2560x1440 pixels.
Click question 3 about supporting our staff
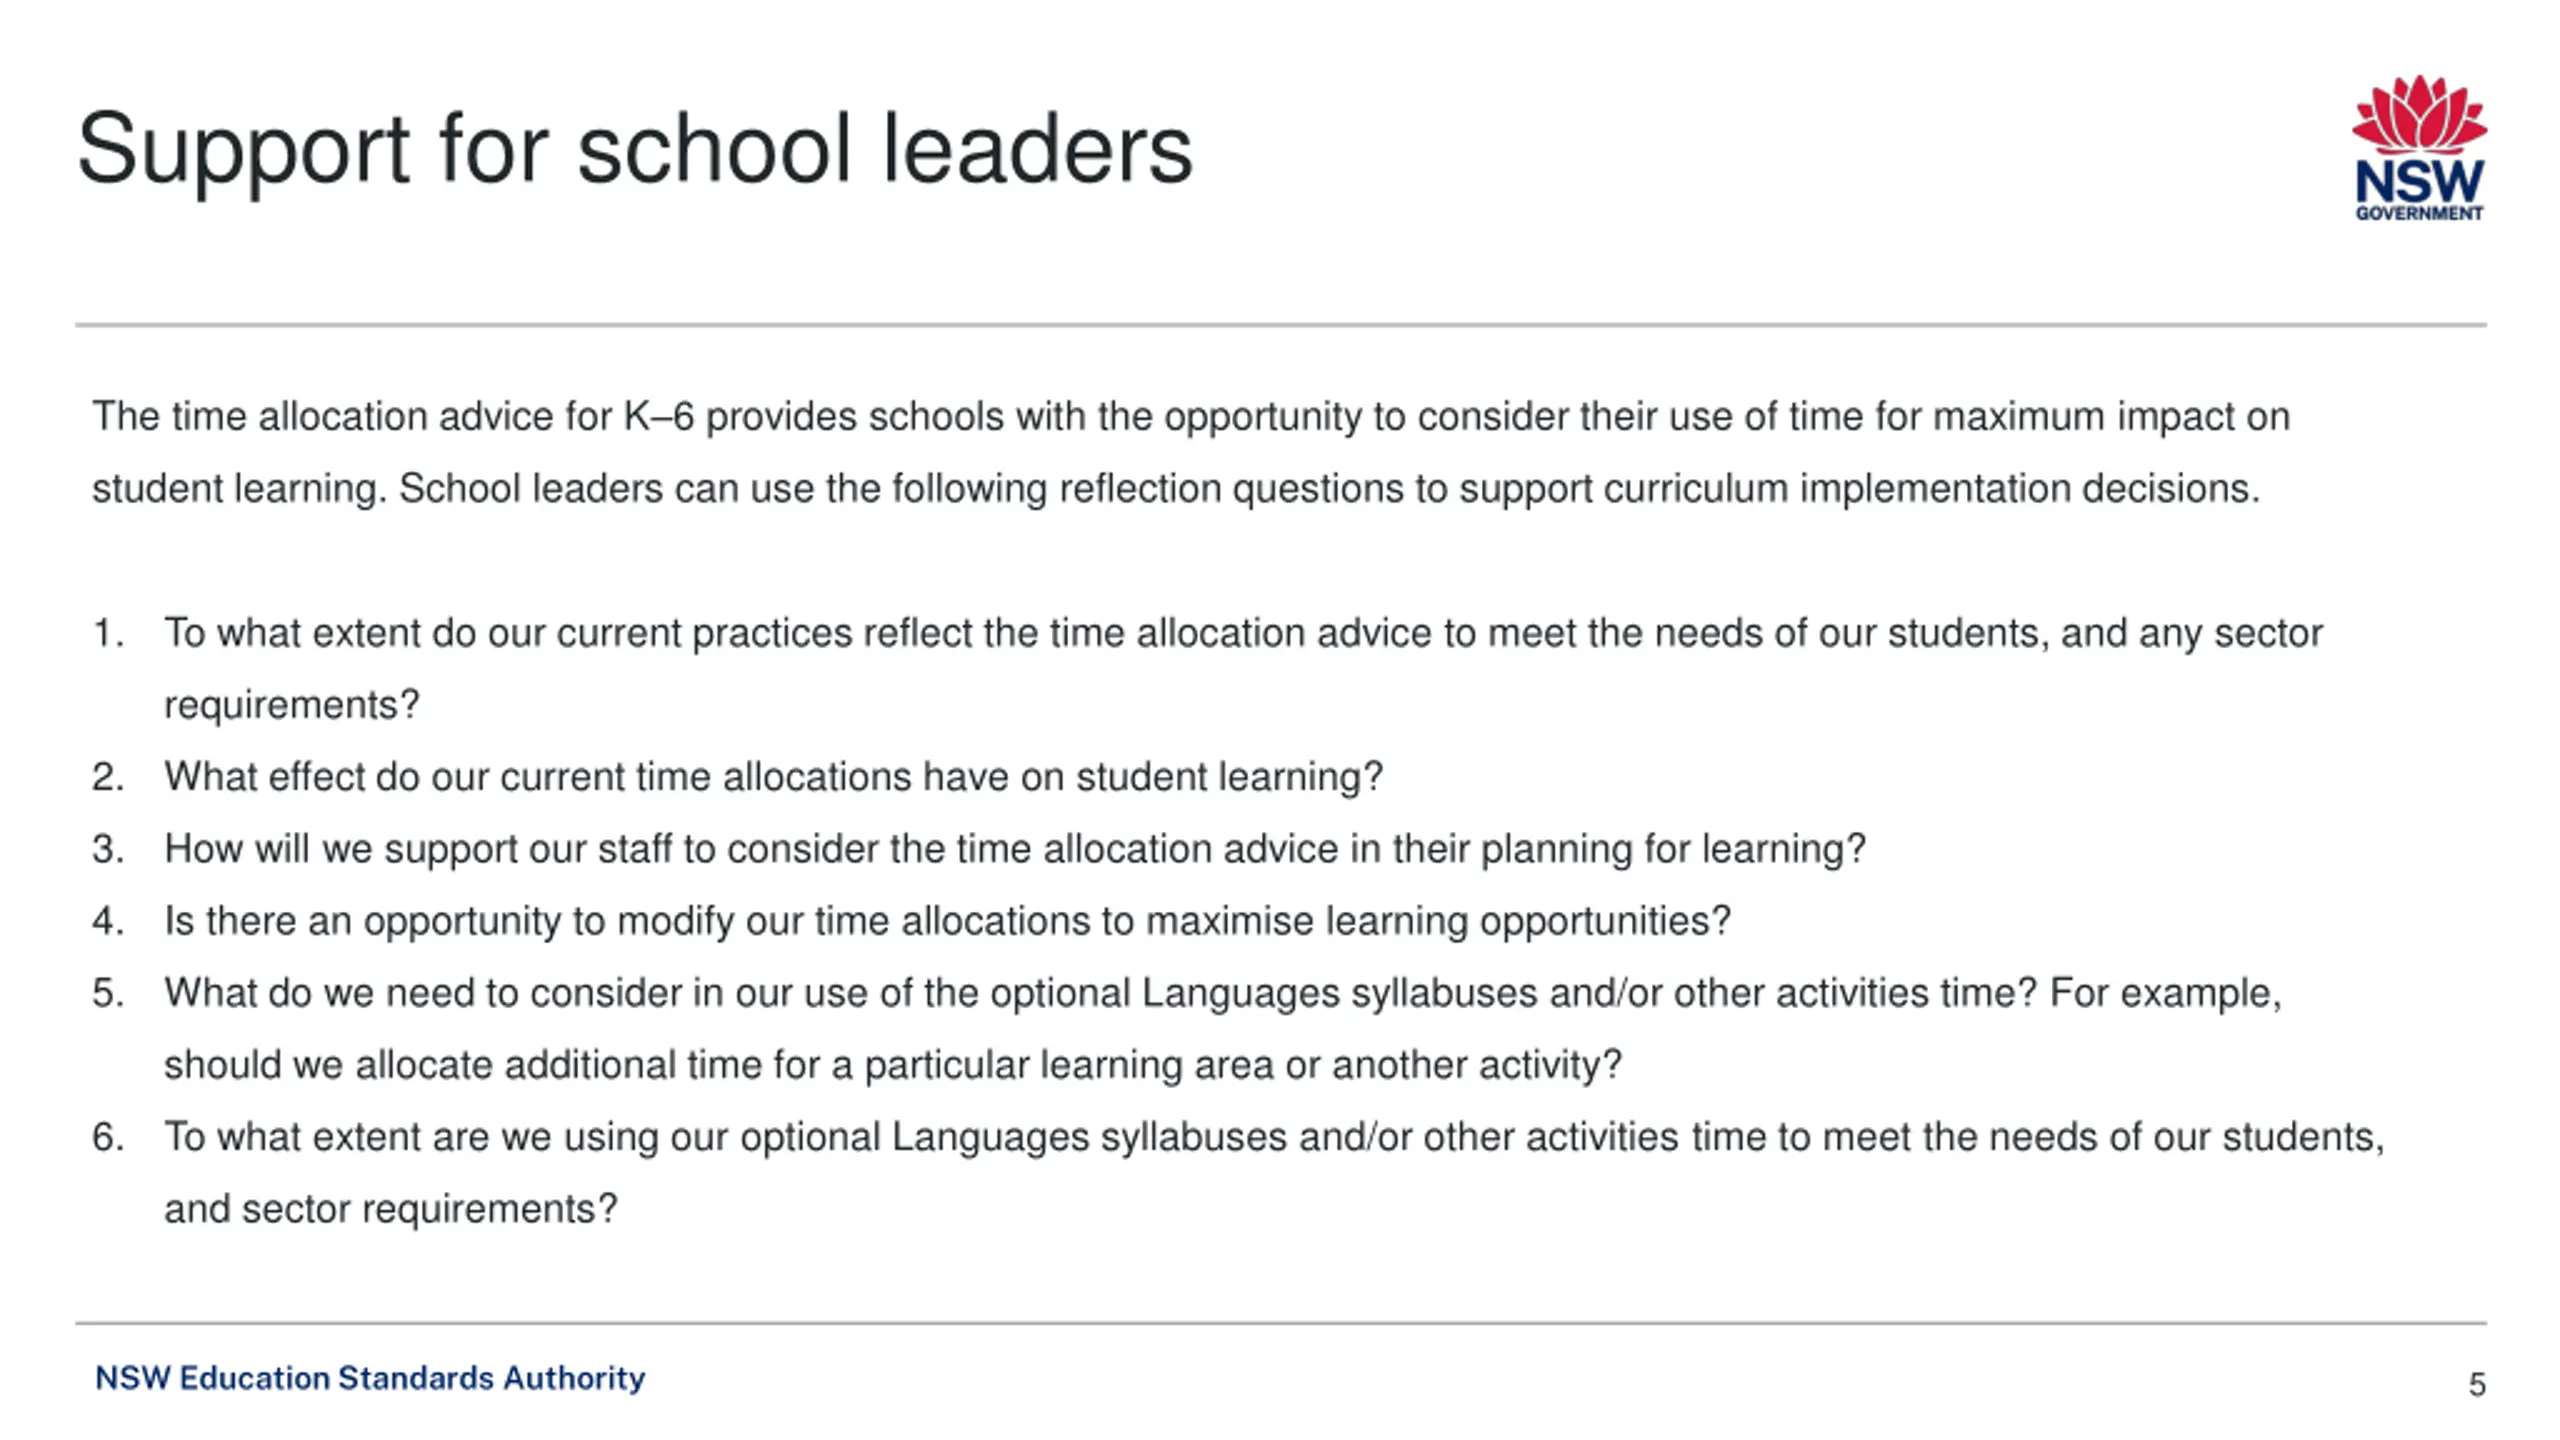[x=1015, y=849]
